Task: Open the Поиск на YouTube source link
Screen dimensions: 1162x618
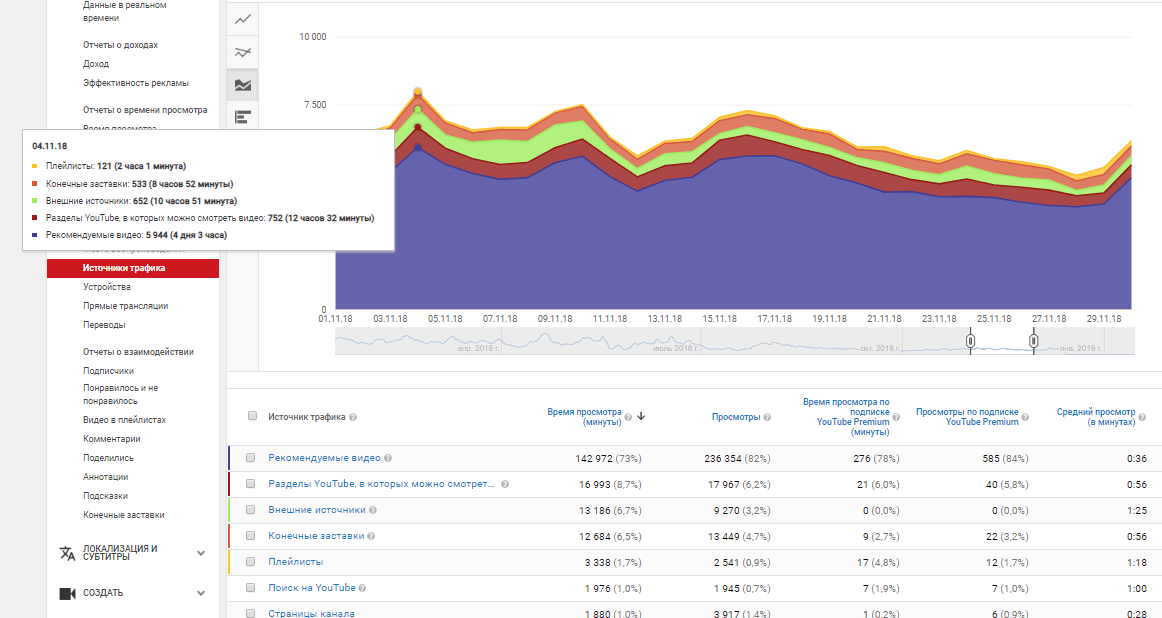Action: (311, 588)
